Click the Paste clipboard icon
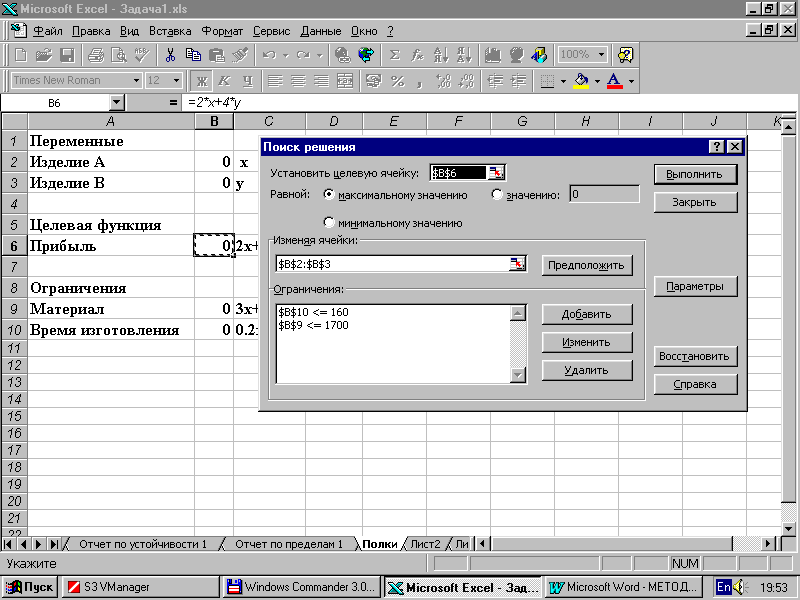This screenshot has height=600, width=800. coord(217,55)
